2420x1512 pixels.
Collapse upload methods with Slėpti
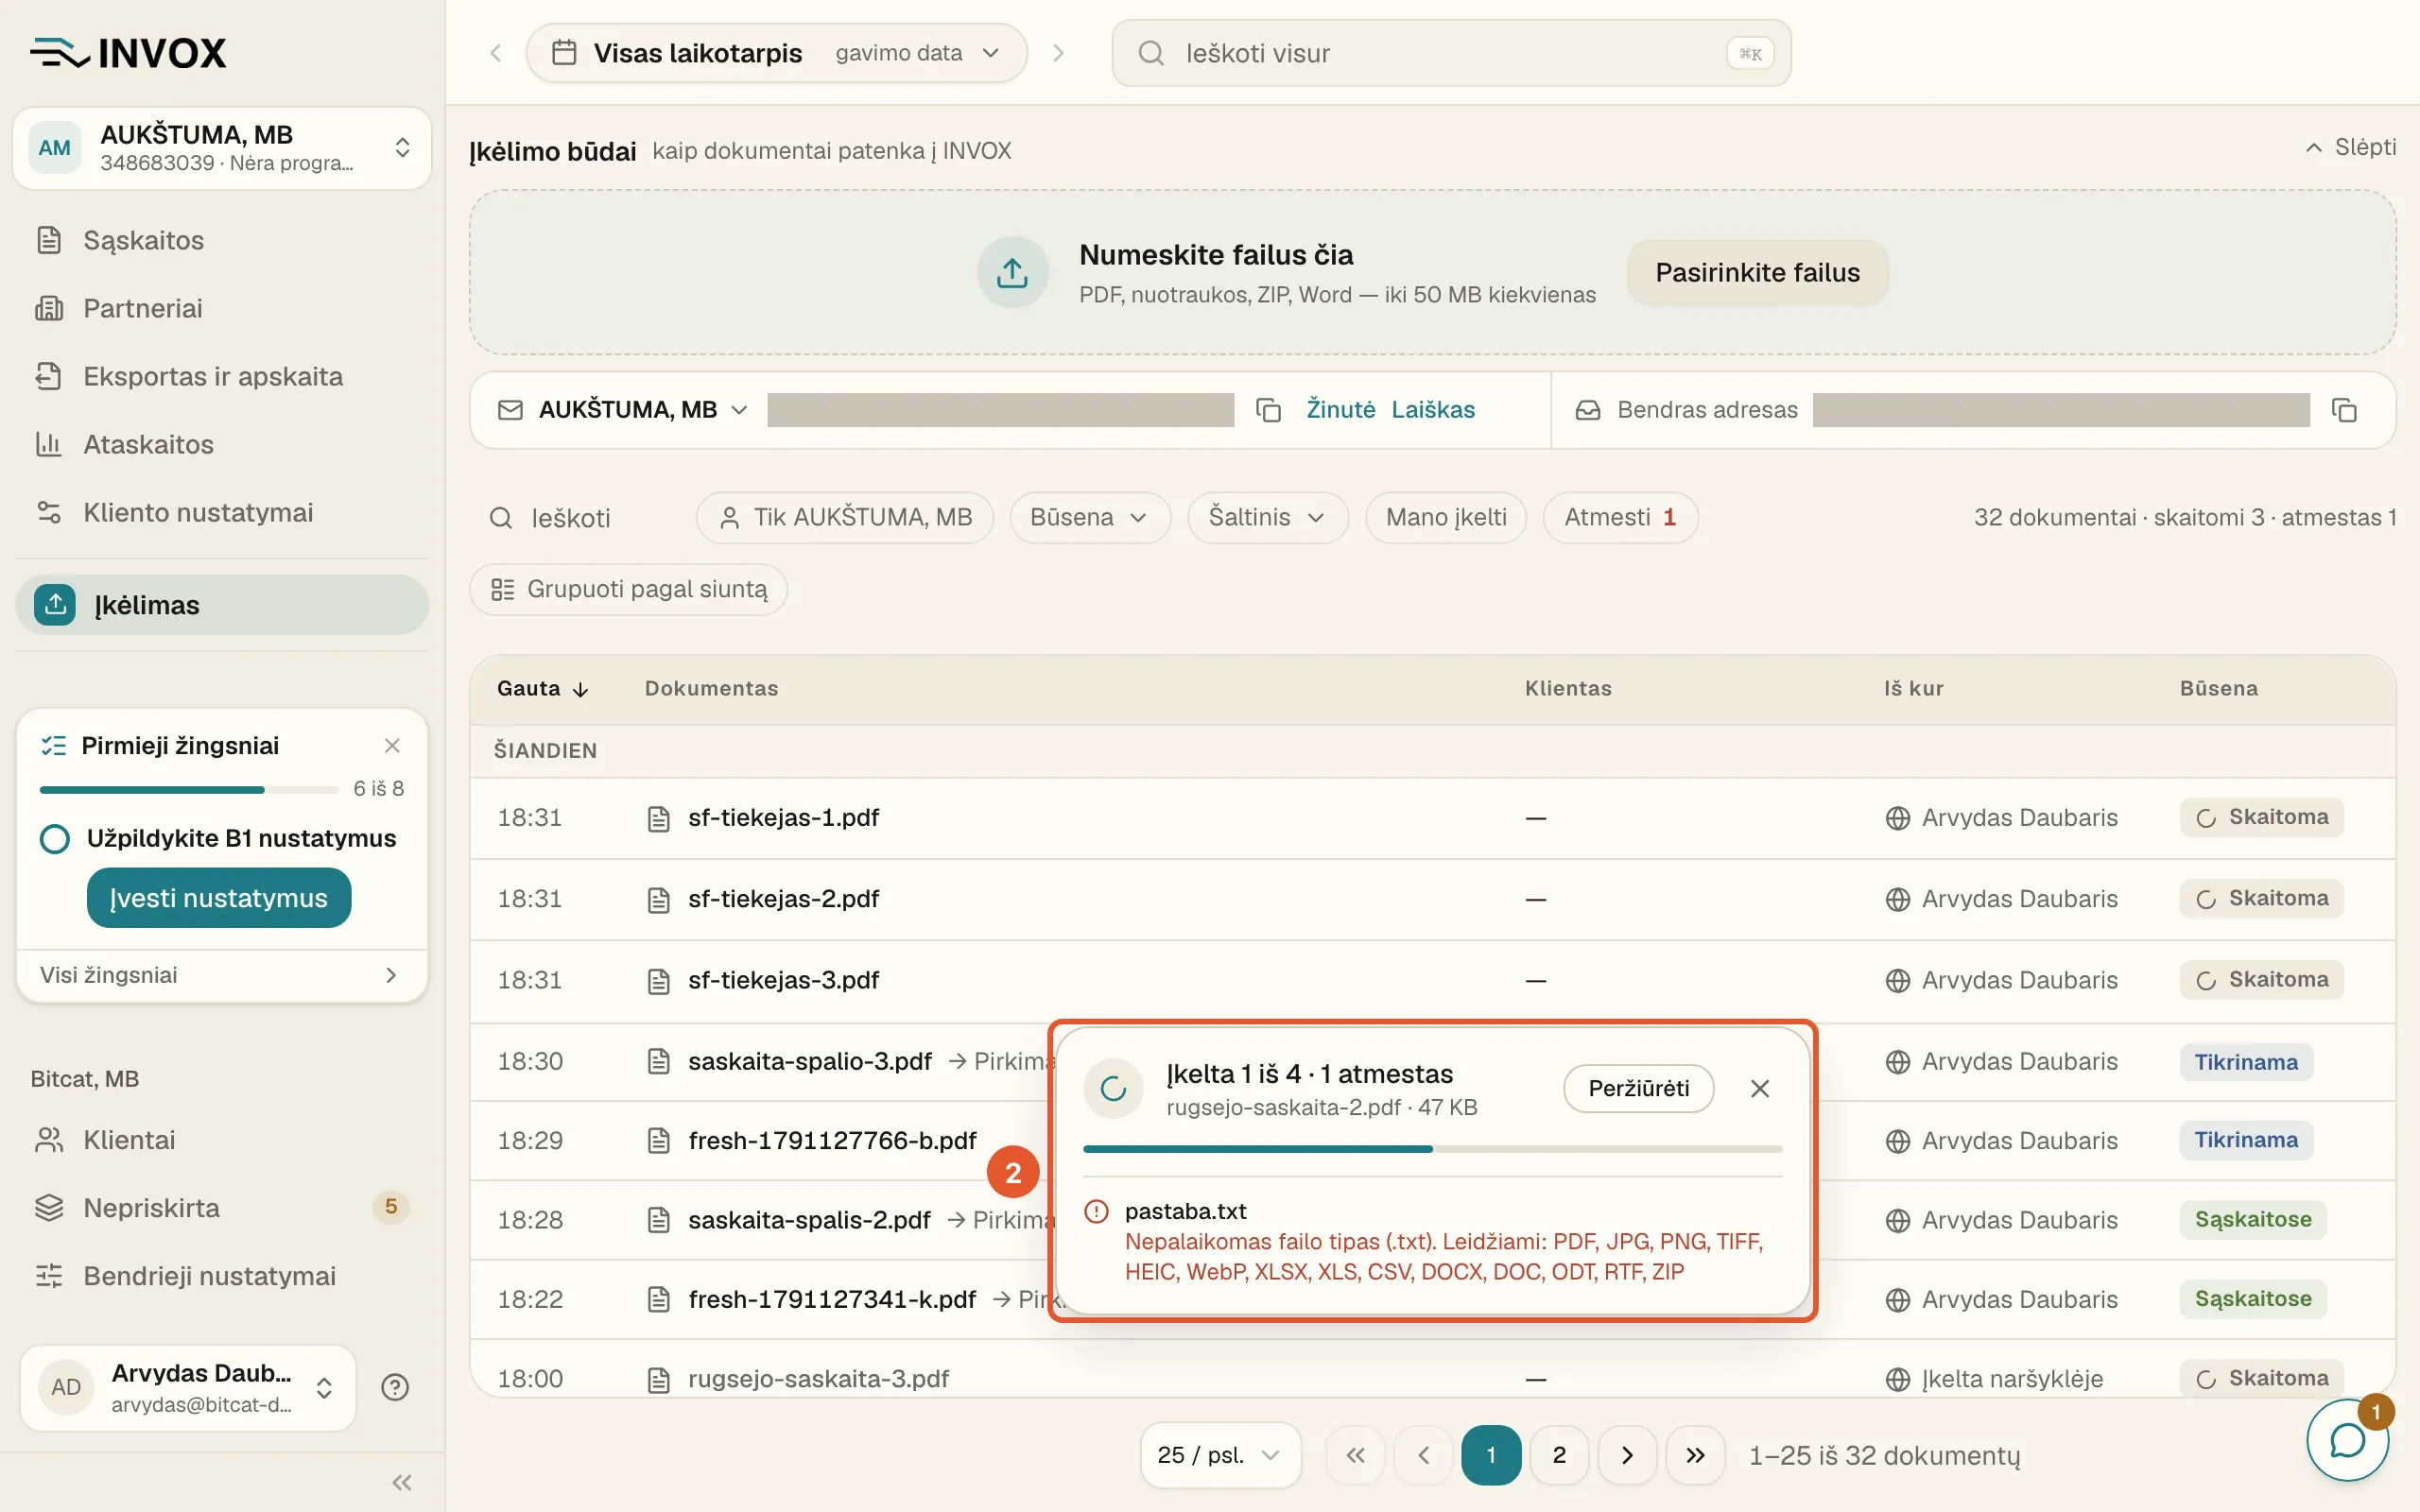pyautogui.click(x=2350, y=147)
